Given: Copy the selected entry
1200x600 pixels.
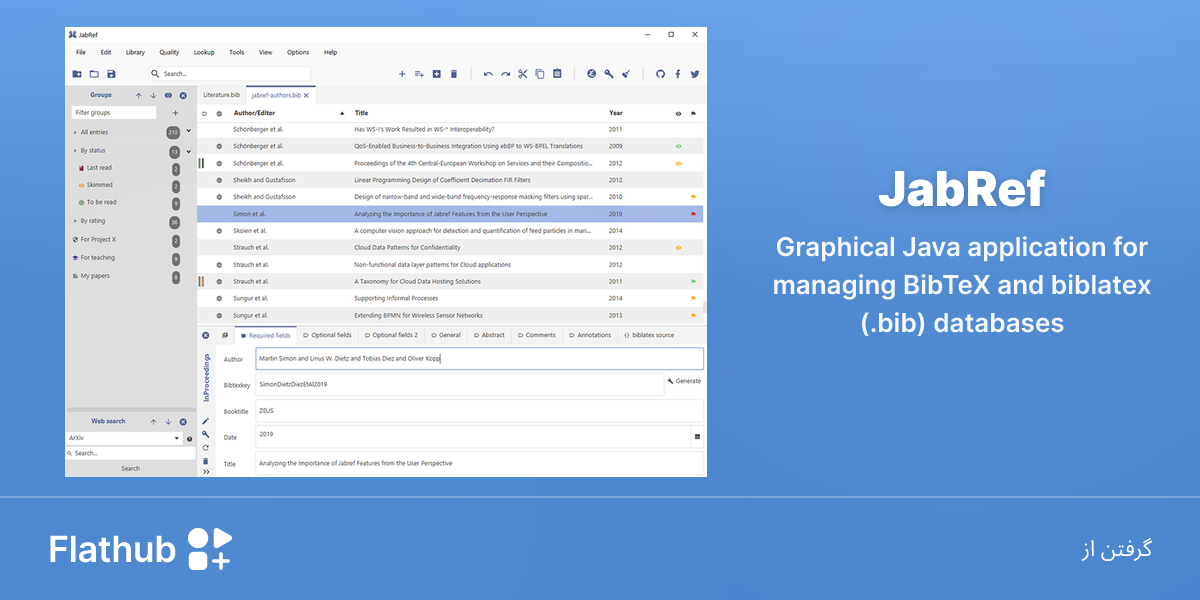Looking at the screenshot, I should pyautogui.click(x=540, y=74).
